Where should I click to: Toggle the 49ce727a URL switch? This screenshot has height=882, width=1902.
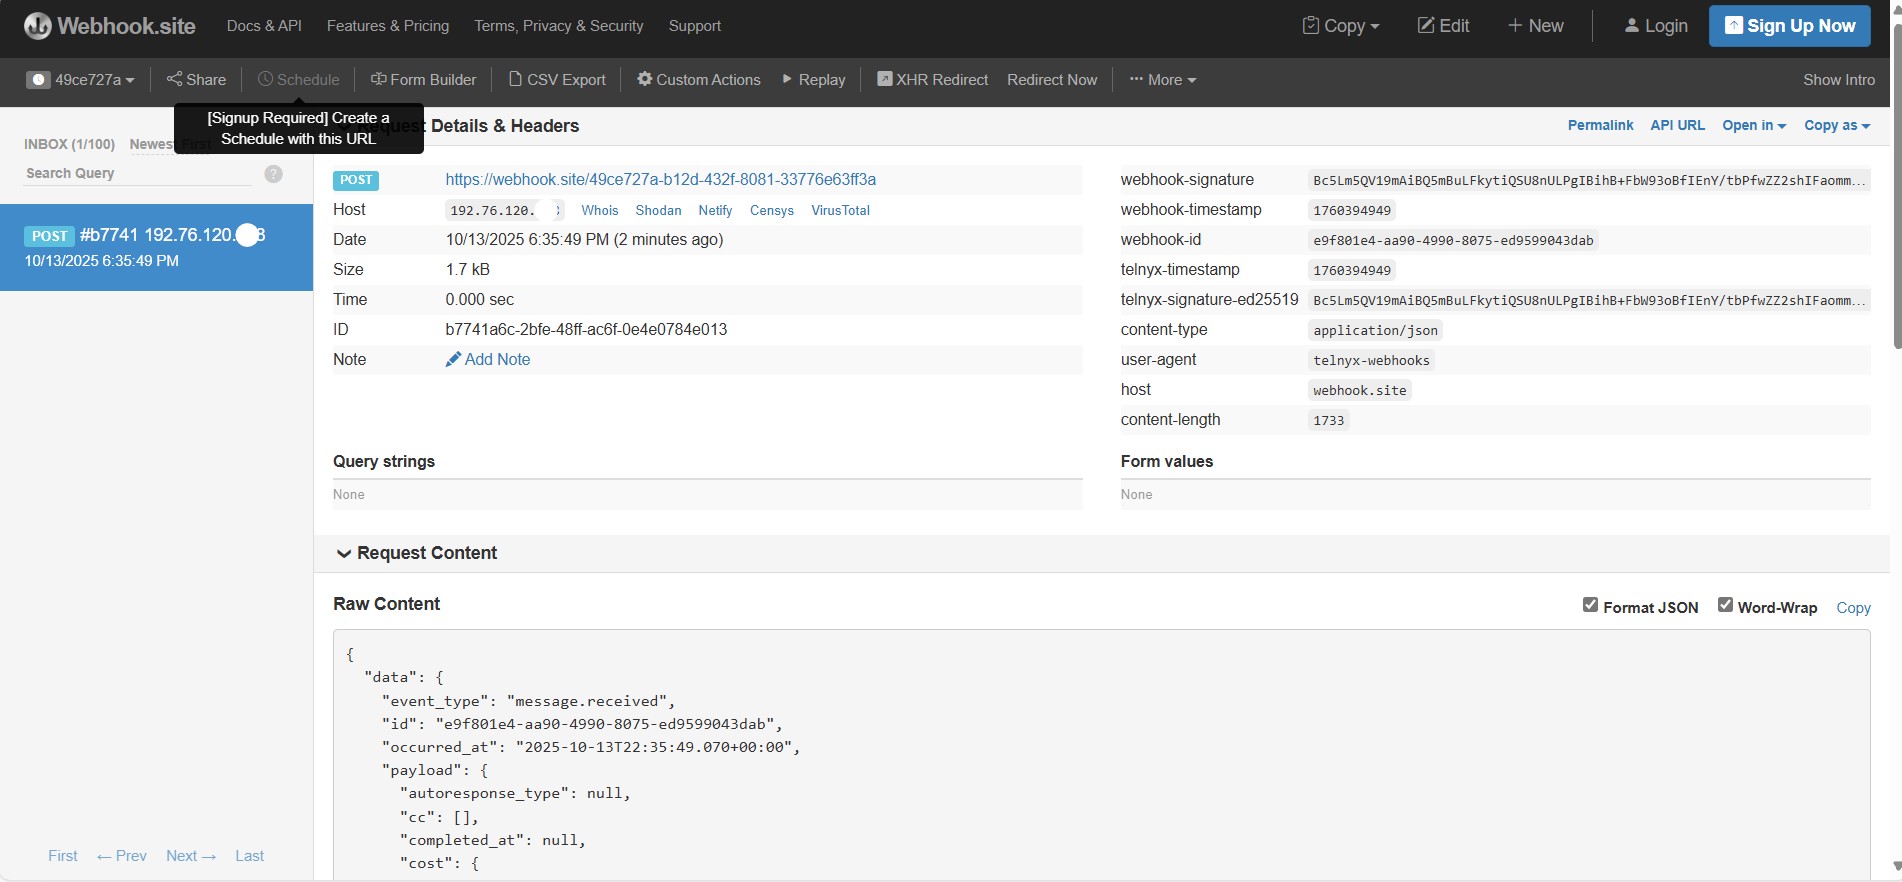39,80
